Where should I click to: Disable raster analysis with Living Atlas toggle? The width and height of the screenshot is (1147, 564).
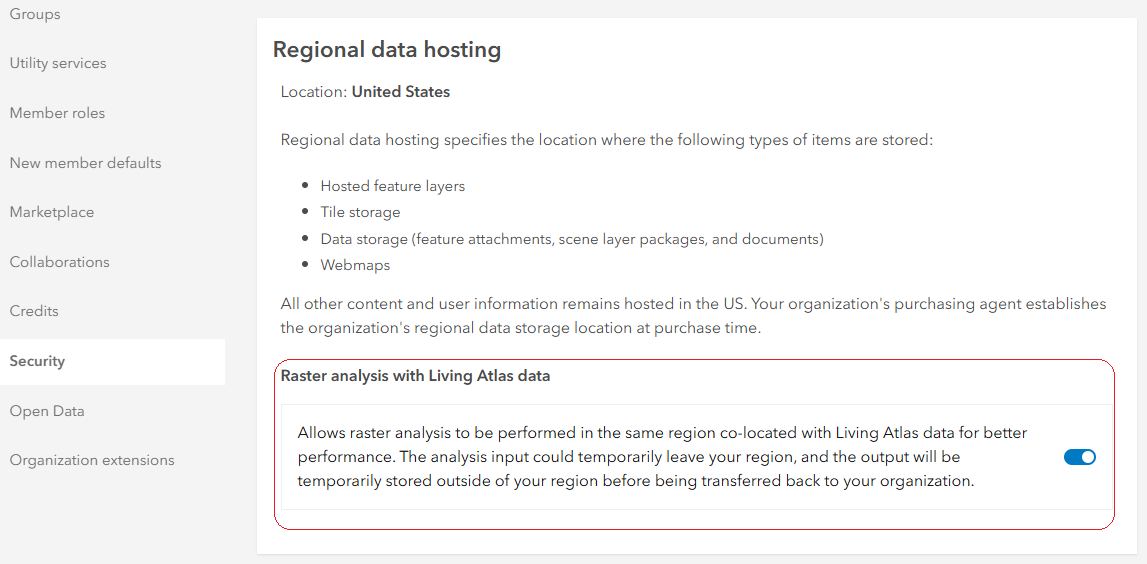[1080, 457]
